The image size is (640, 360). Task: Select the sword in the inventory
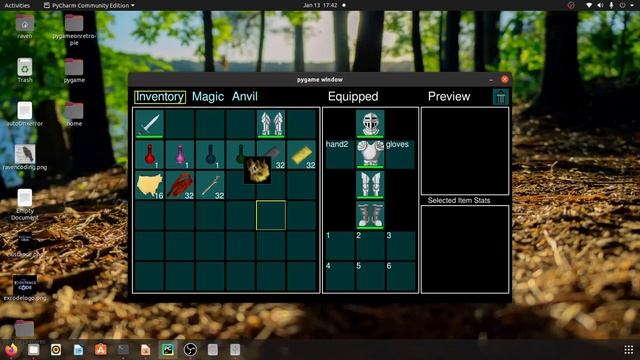(149, 124)
